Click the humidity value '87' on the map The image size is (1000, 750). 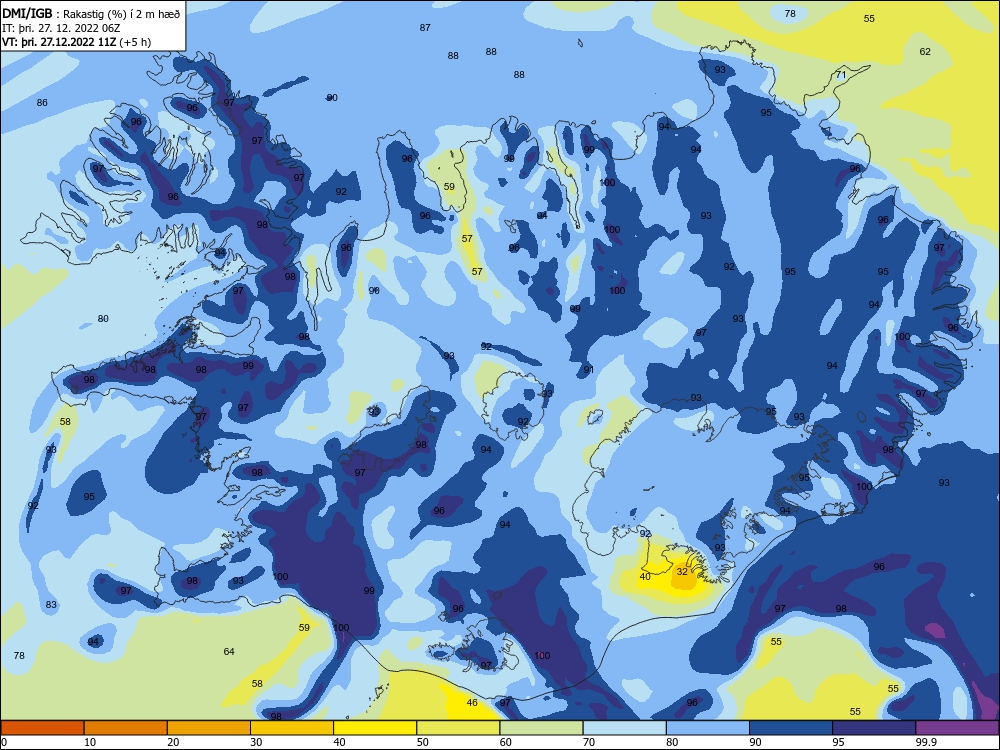click(425, 27)
